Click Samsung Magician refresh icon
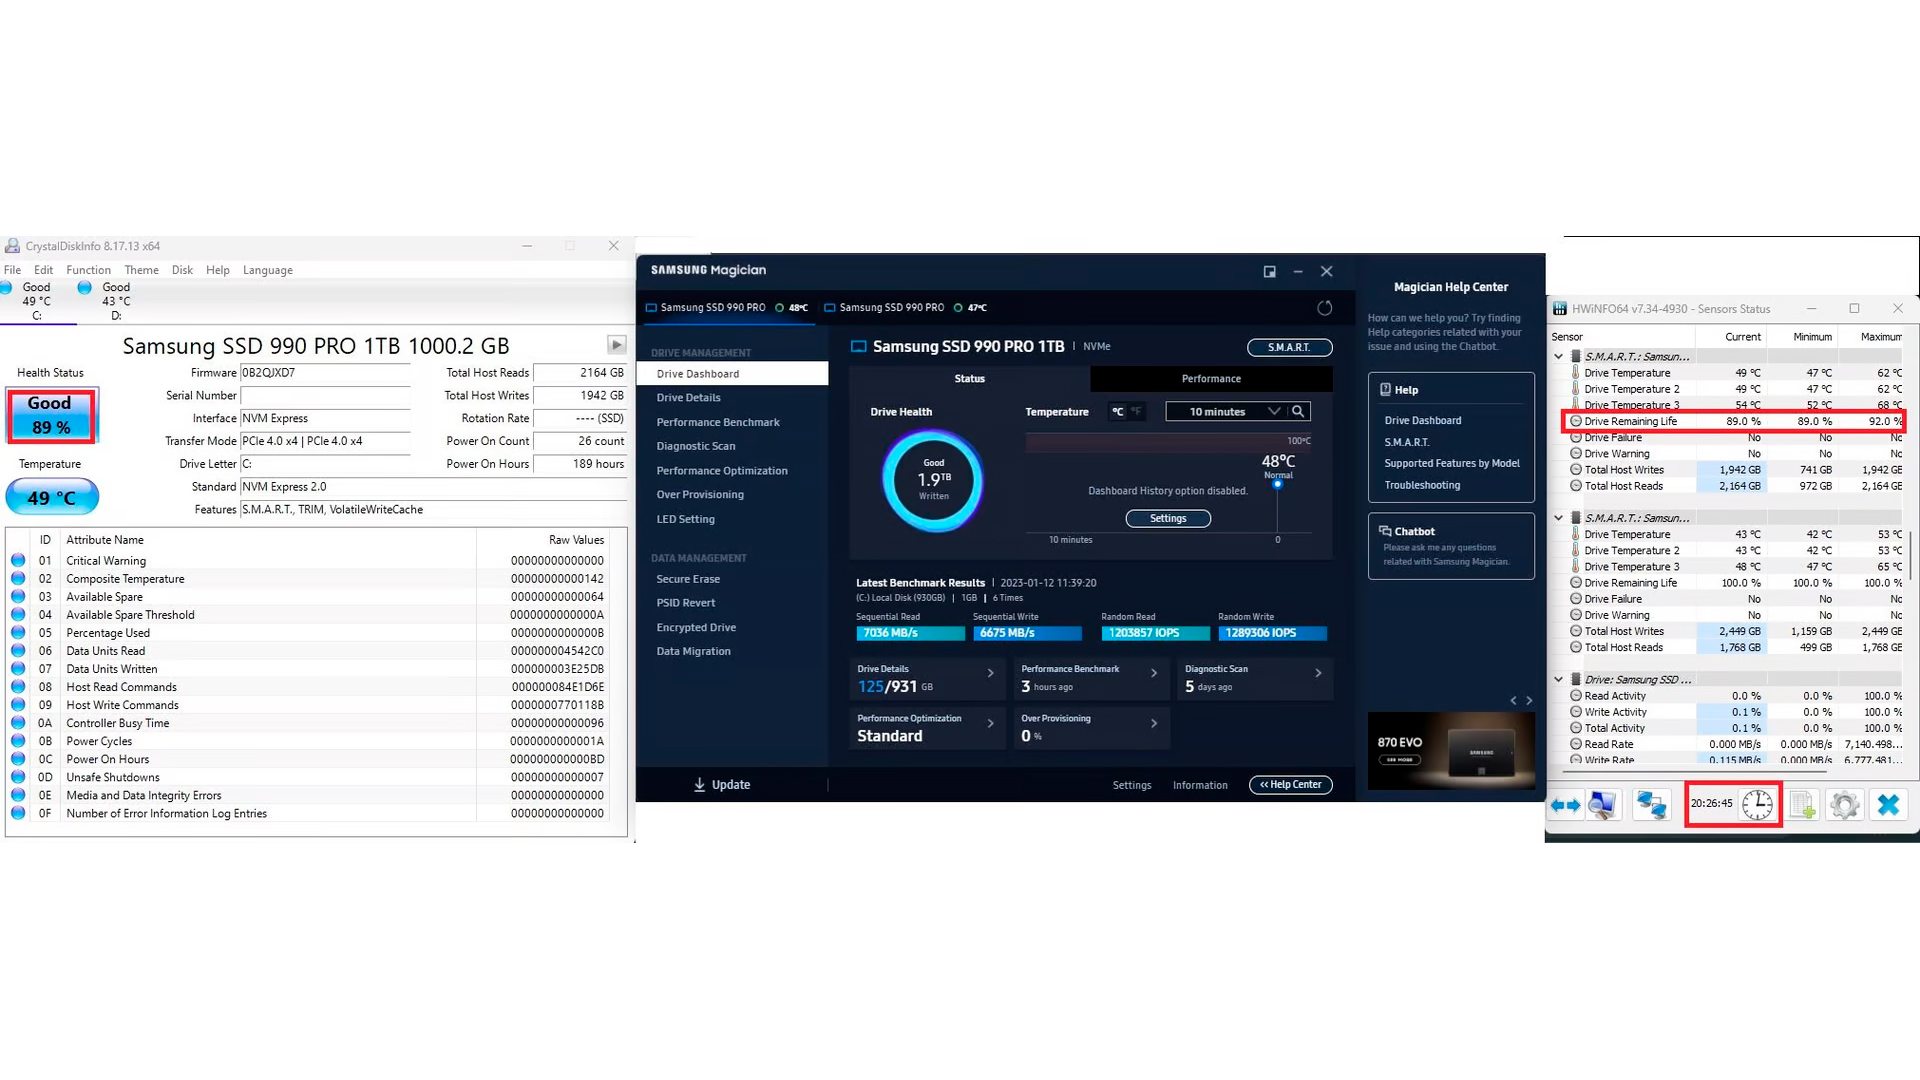 [1325, 308]
